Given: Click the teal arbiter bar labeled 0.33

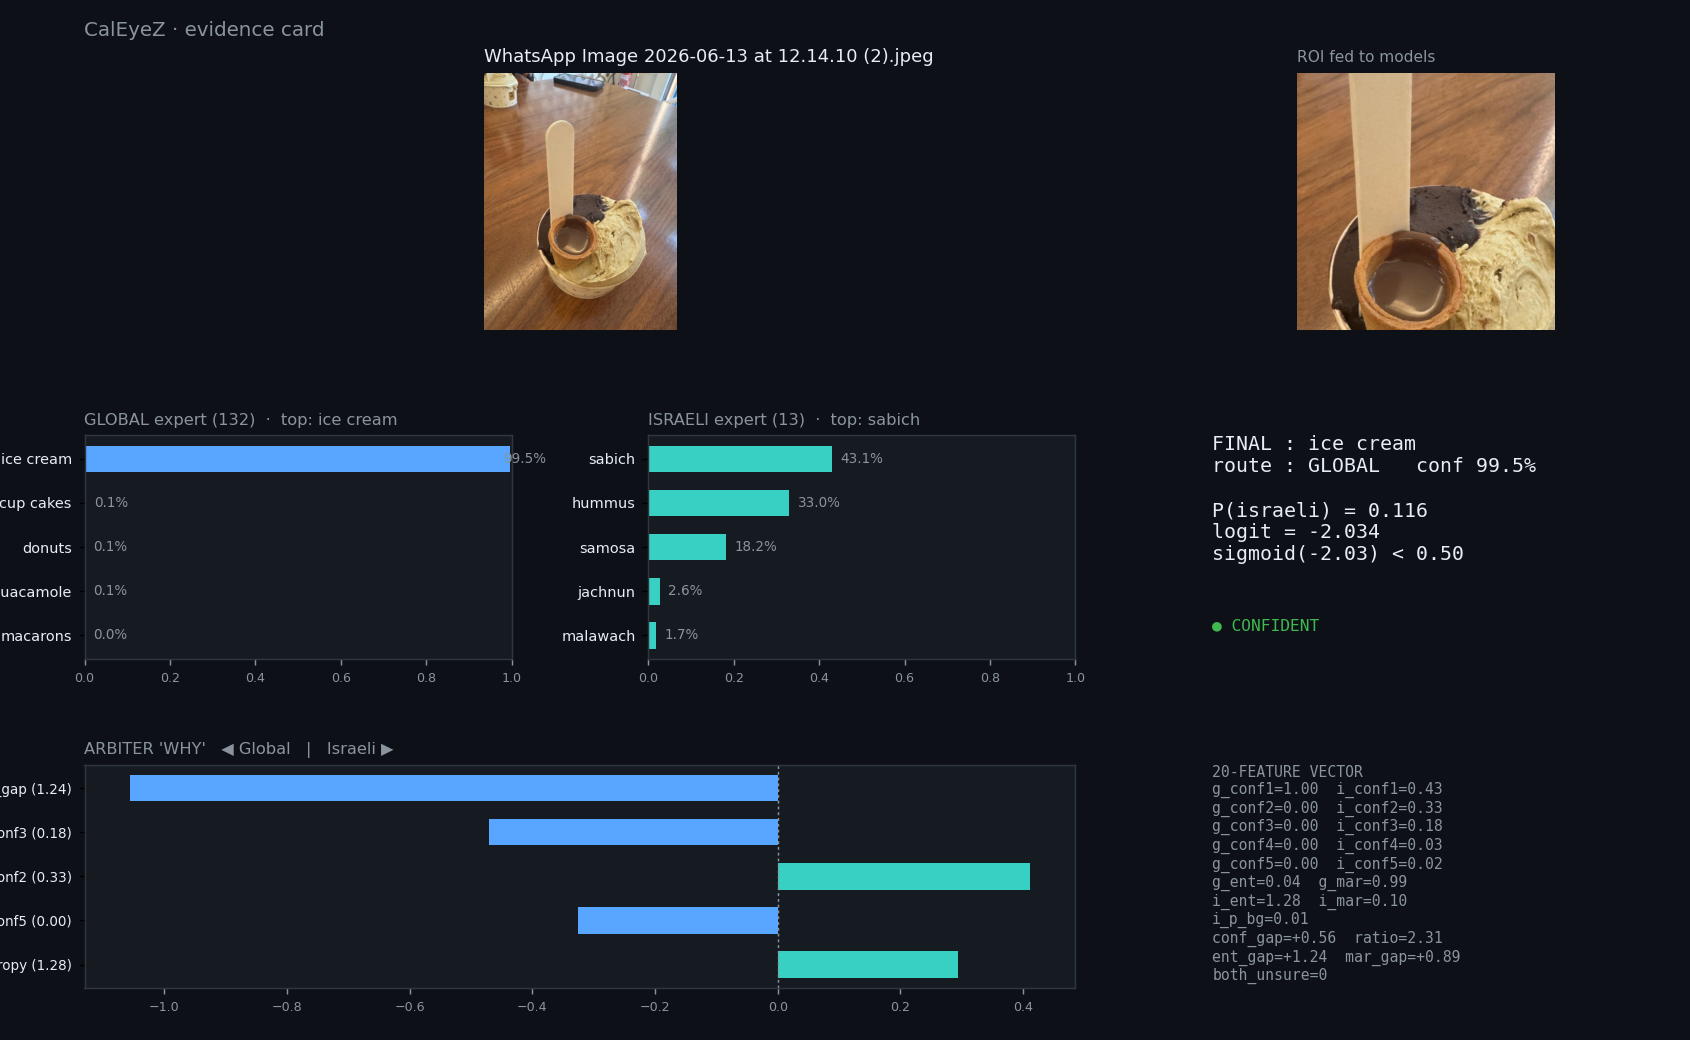Looking at the screenshot, I should click(904, 876).
